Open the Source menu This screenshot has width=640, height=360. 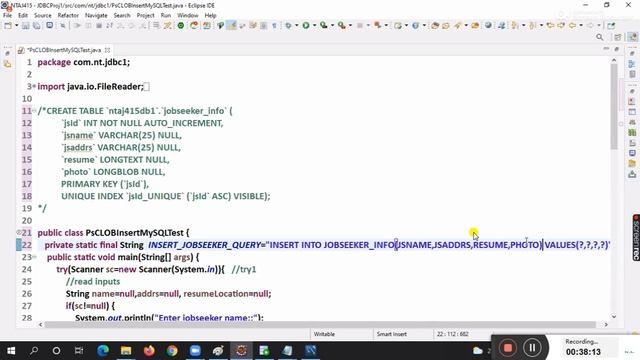coord(42,16)
